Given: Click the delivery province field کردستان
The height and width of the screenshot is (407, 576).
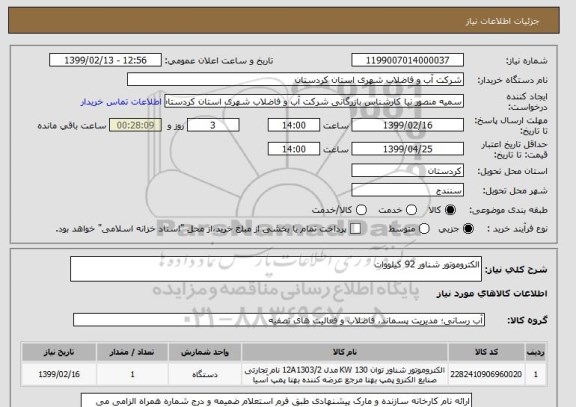Looking at the screenshot, I should point(407,171).
